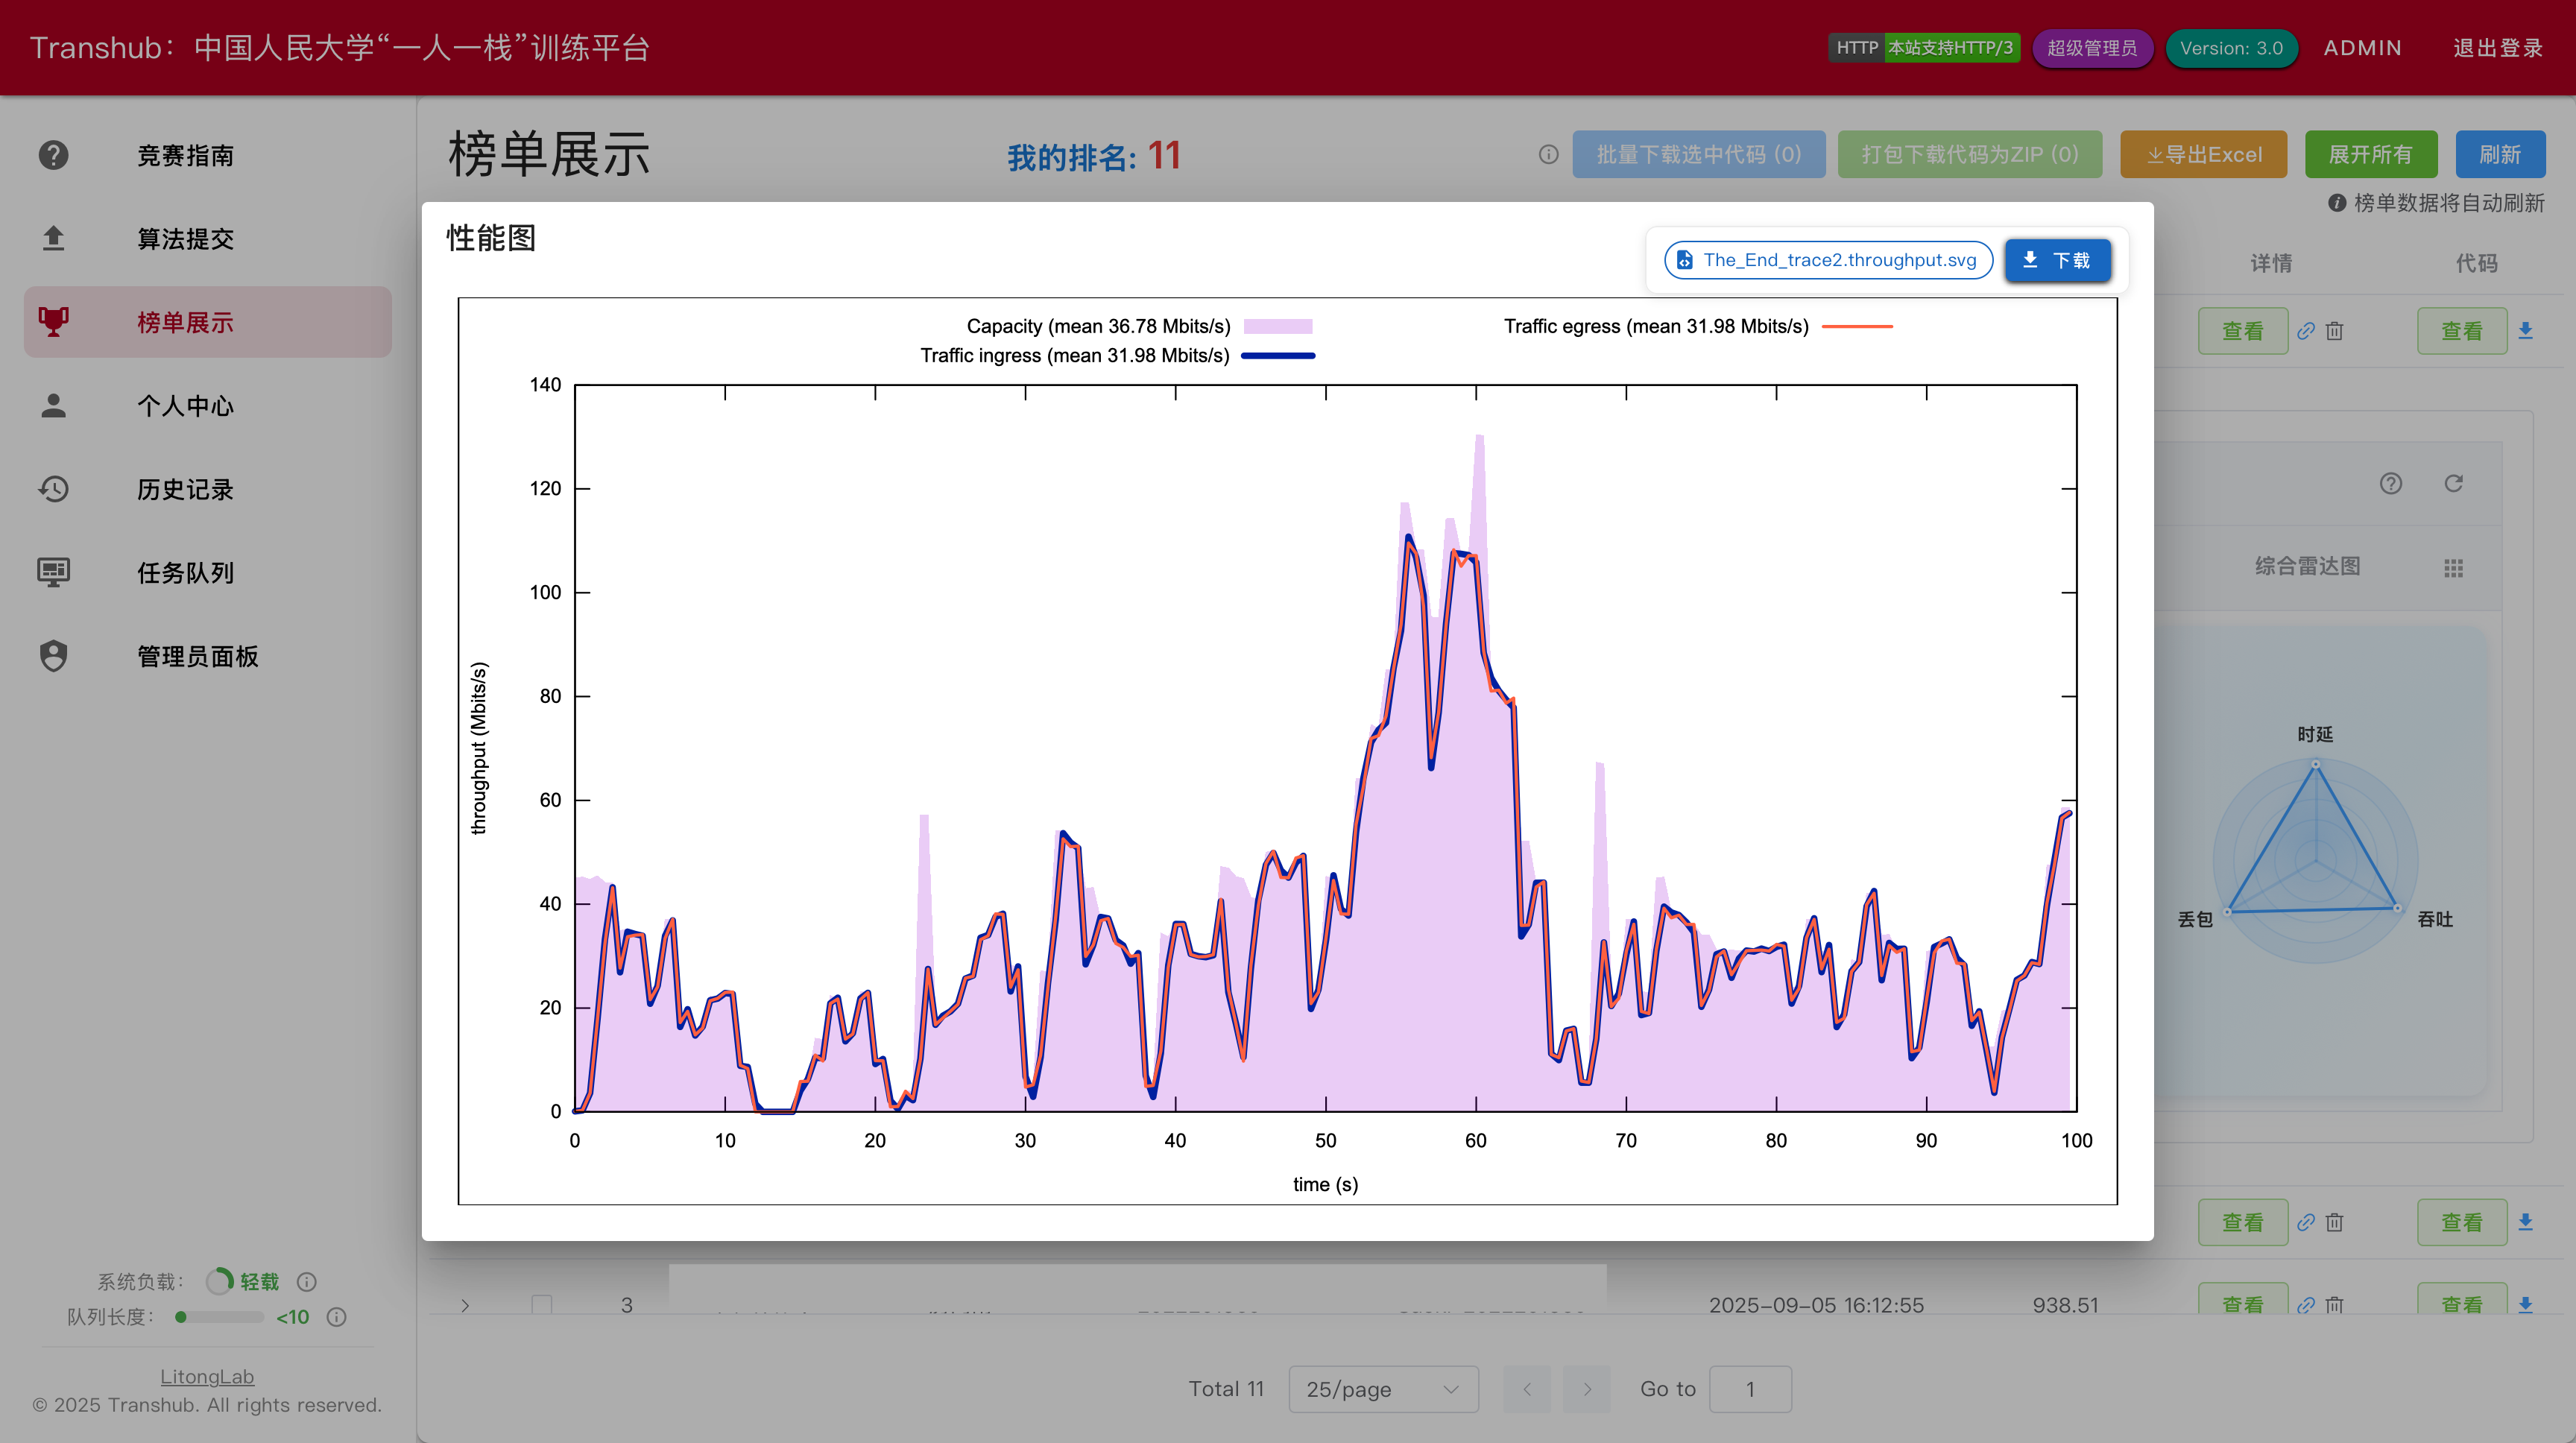Viewport: 2576px width, 1443px height.
Task: Open the 25/page size dropdown
Action: (x=1383, y=1389)
